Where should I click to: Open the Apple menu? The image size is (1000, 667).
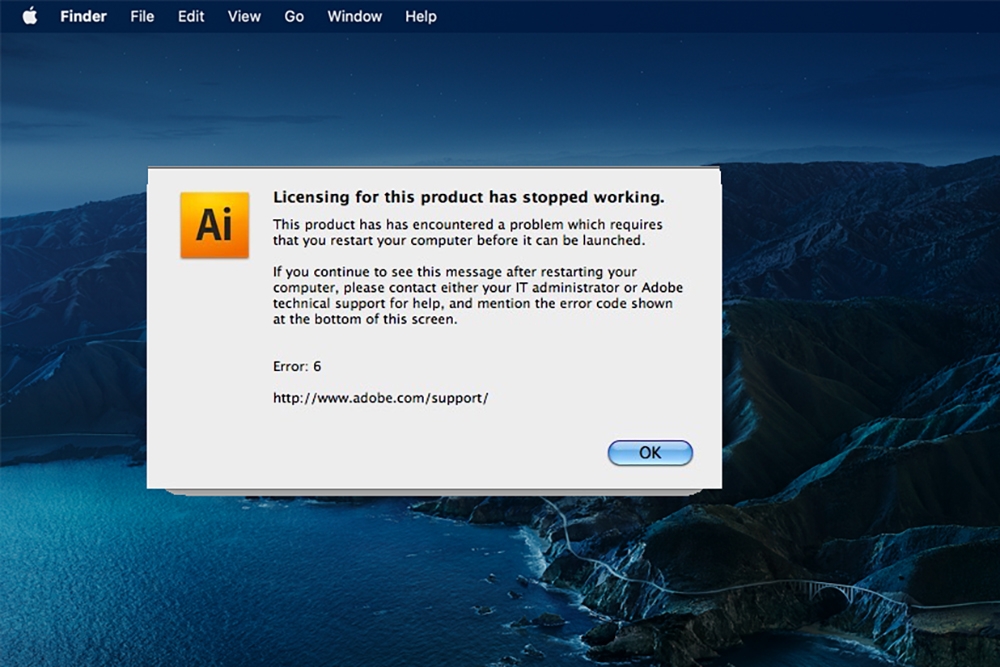(30, 16)
